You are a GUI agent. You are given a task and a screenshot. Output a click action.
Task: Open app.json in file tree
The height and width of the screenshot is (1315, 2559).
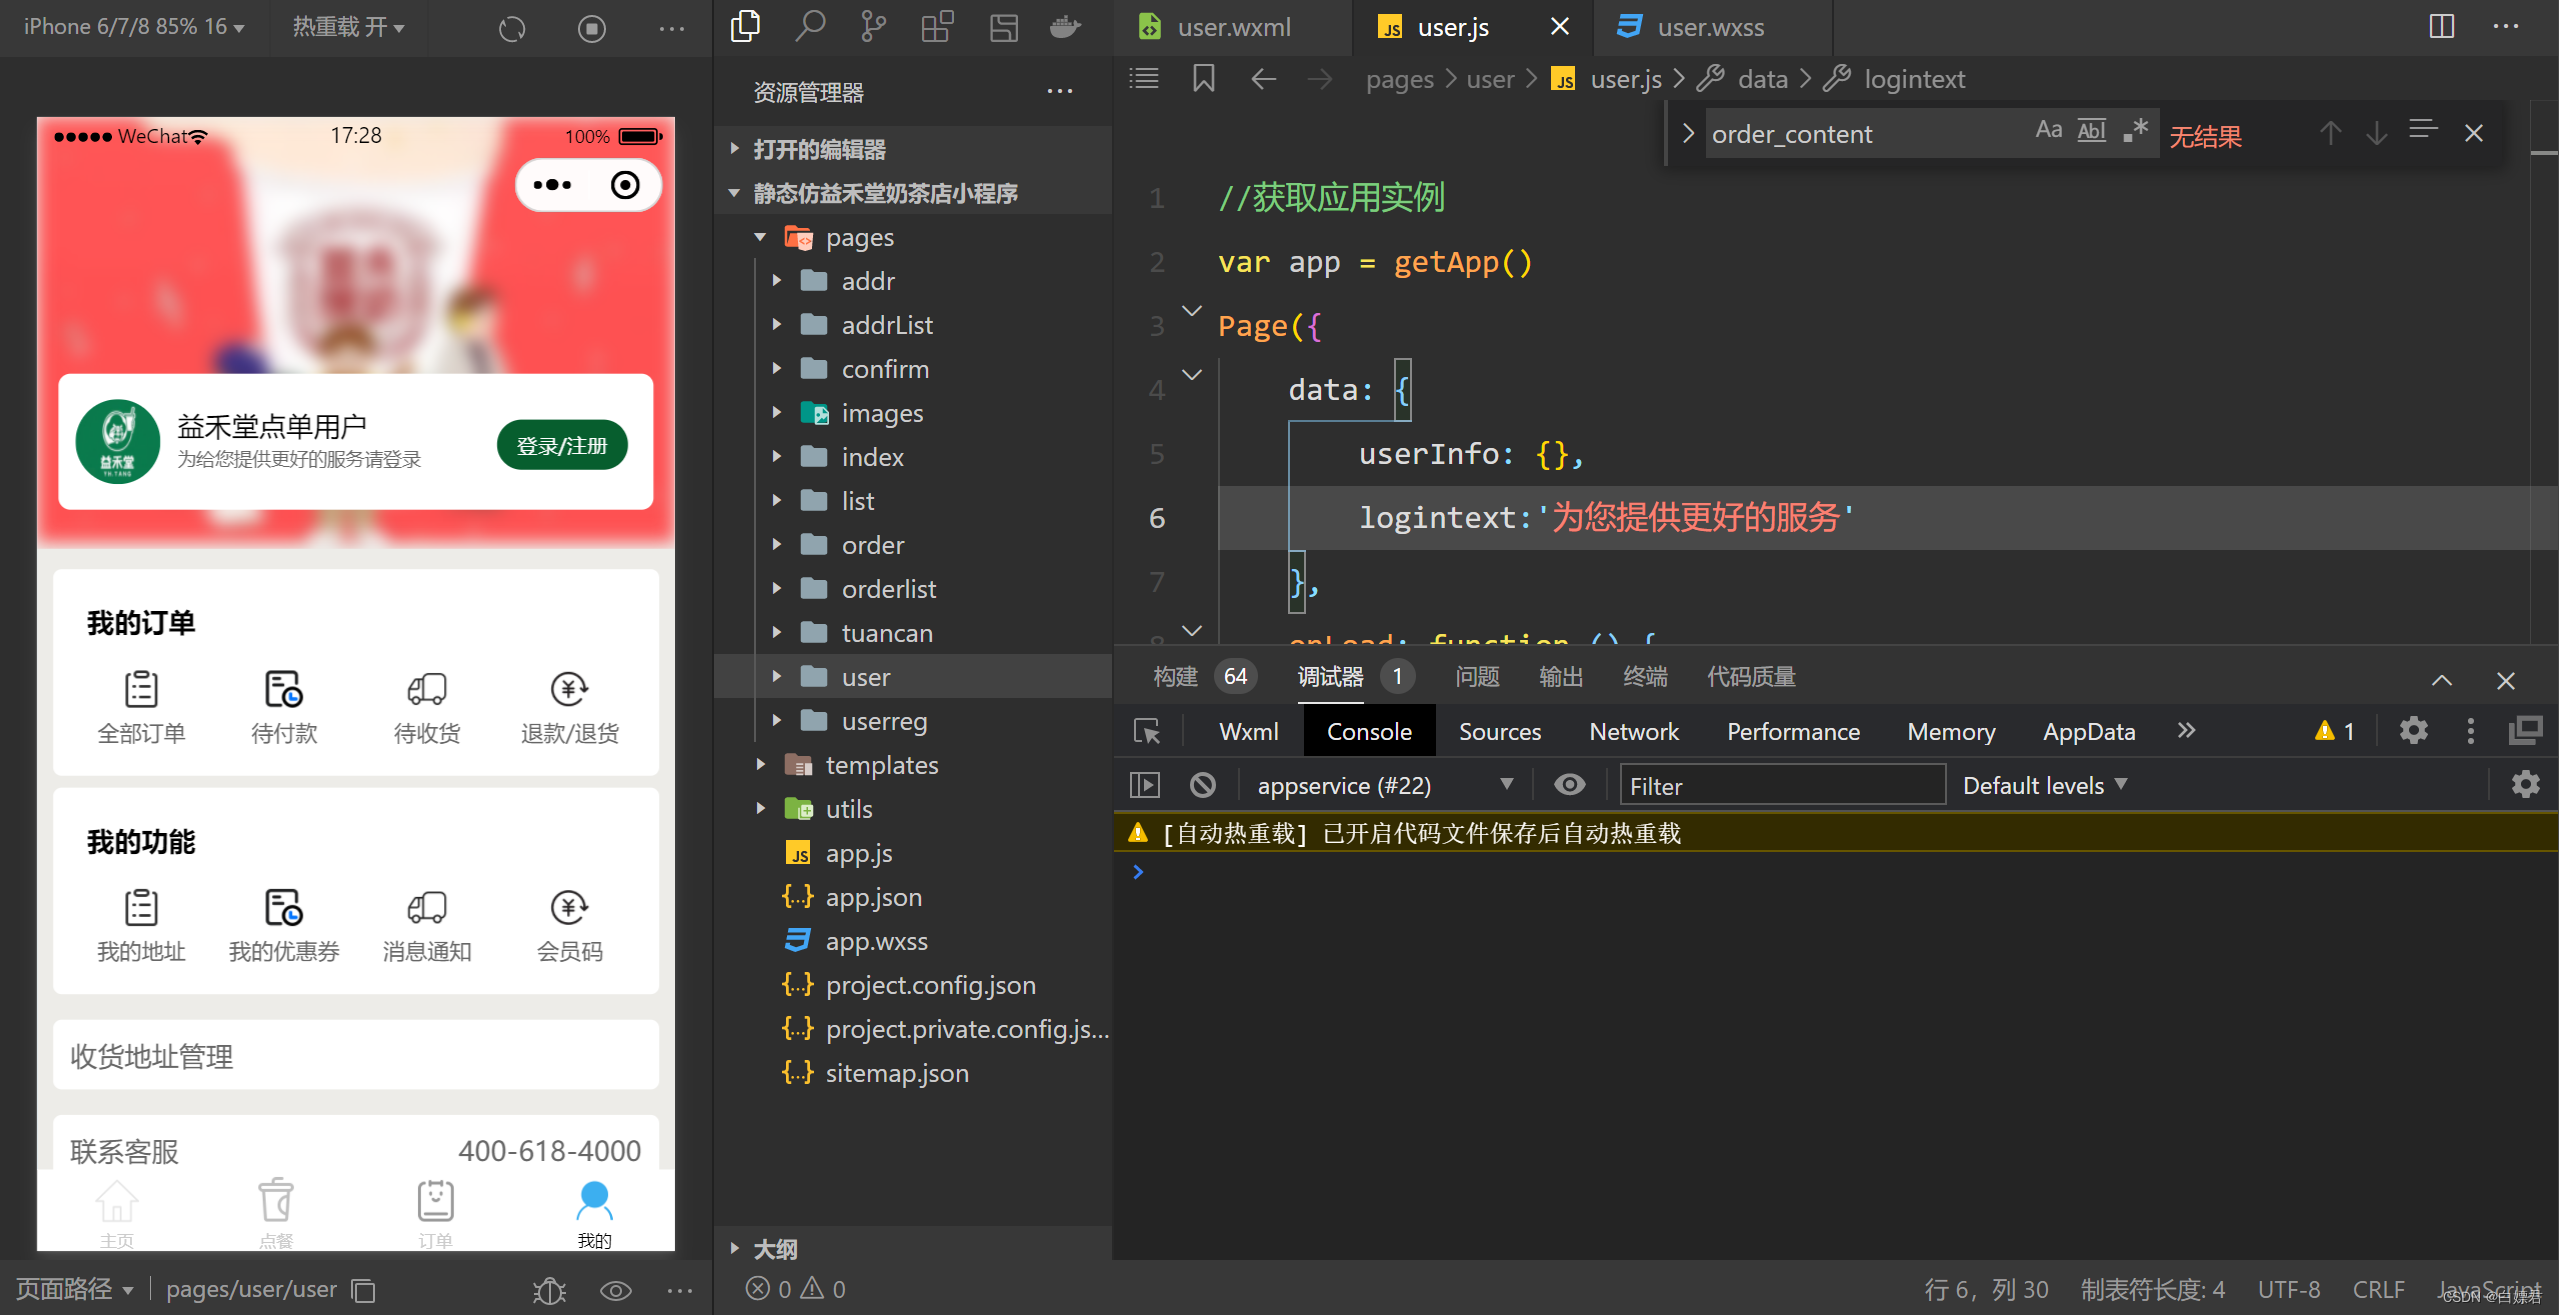[872, 896]
